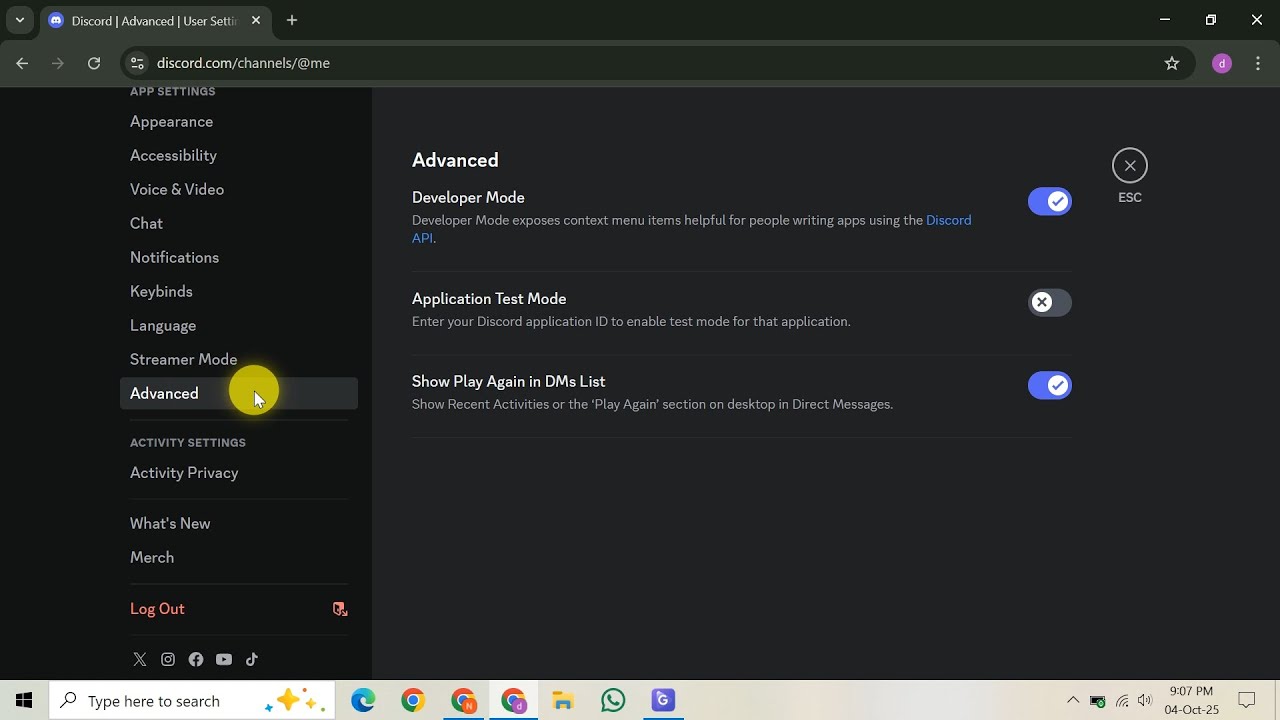Check battery status icon in tray
This screenshot has width=1280, height=720.
click(1098, 701)
